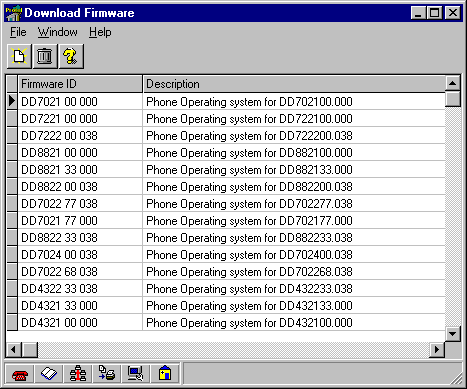Click Firmware ID cell DD7024 00 038
The height and width of the screenshot is (389, 467).
click(80, 254)
